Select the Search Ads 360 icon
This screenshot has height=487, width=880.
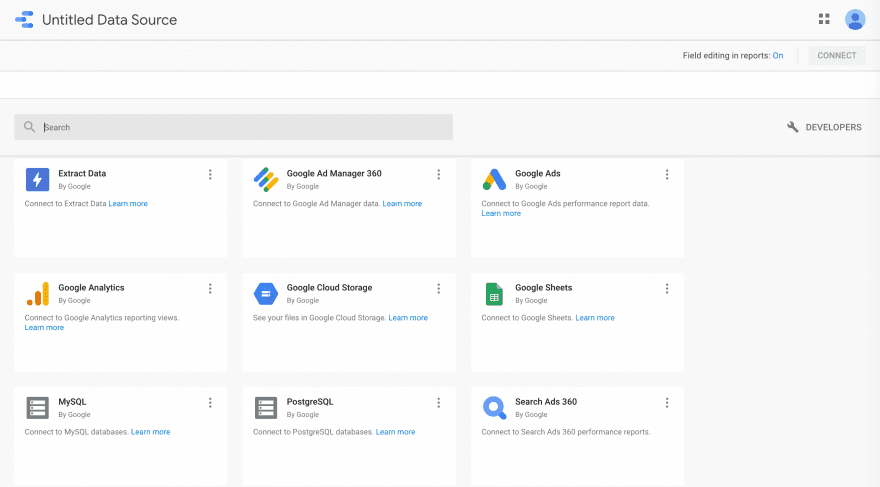[x=494, y=408]
